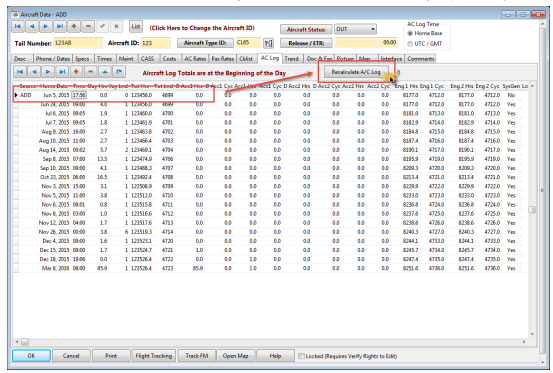Click into the Tail Number field
This screenshot has width=553, height=373.
coord(78,43)
